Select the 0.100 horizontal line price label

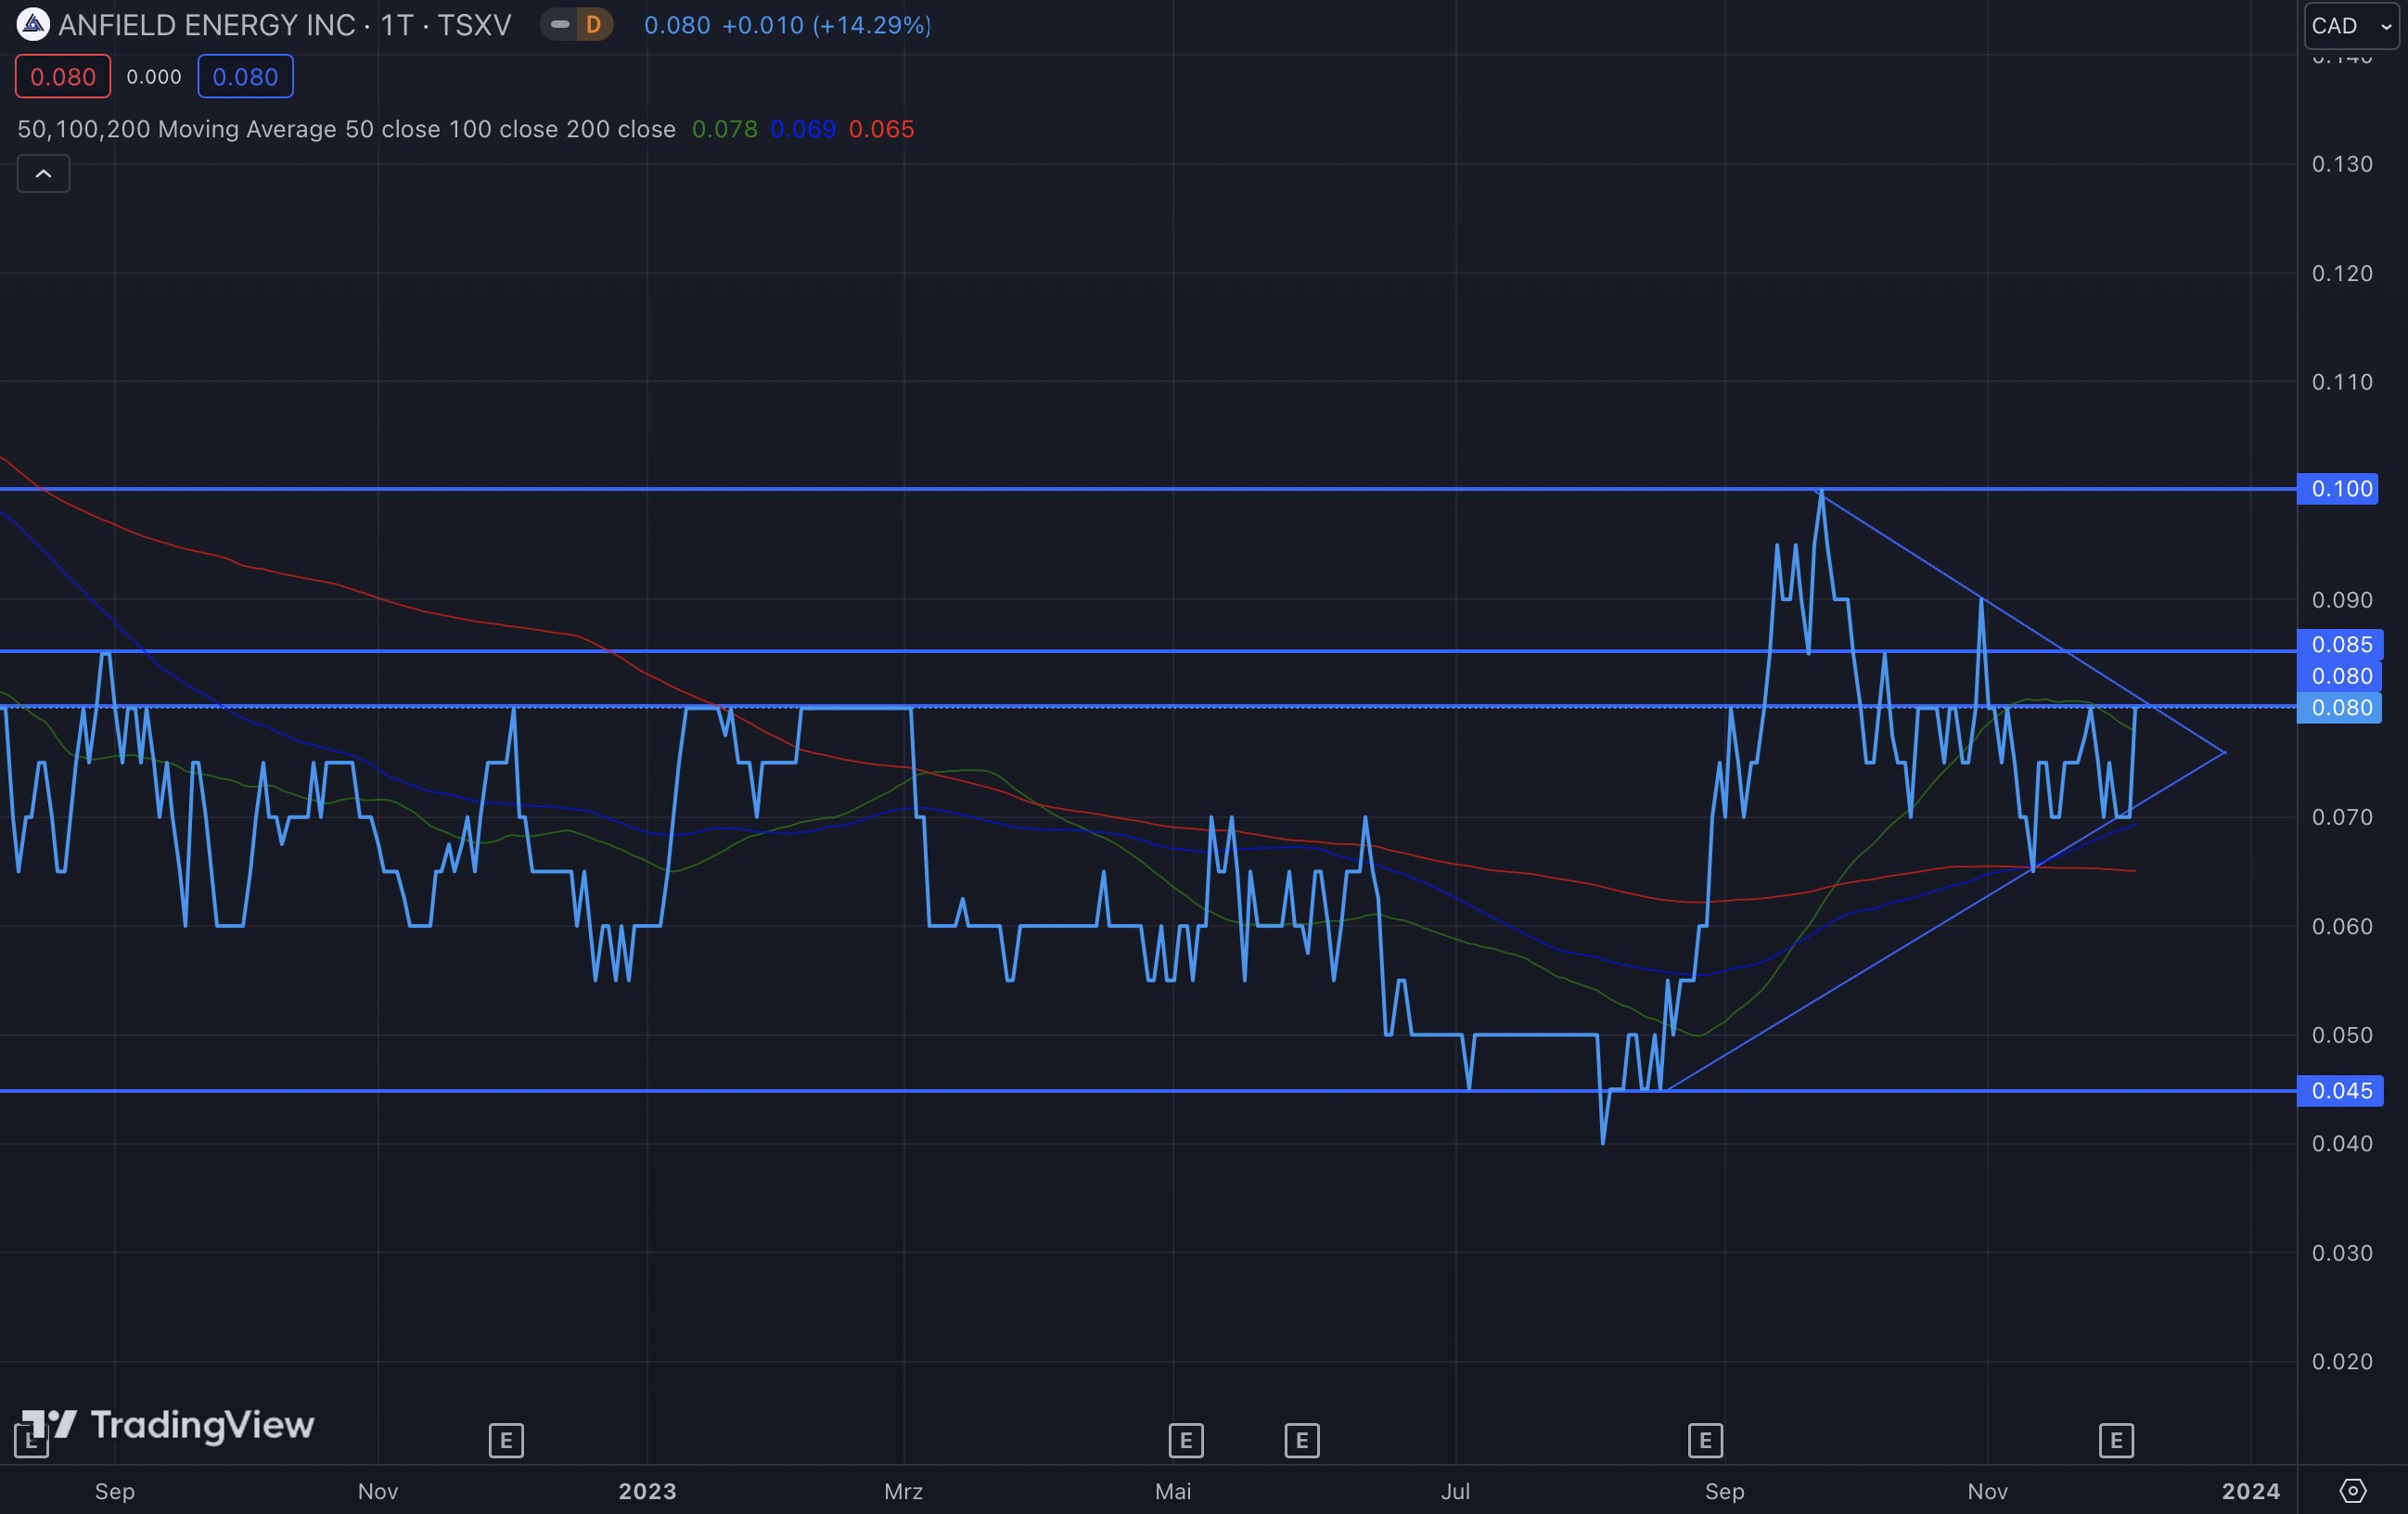point(2340,488)
